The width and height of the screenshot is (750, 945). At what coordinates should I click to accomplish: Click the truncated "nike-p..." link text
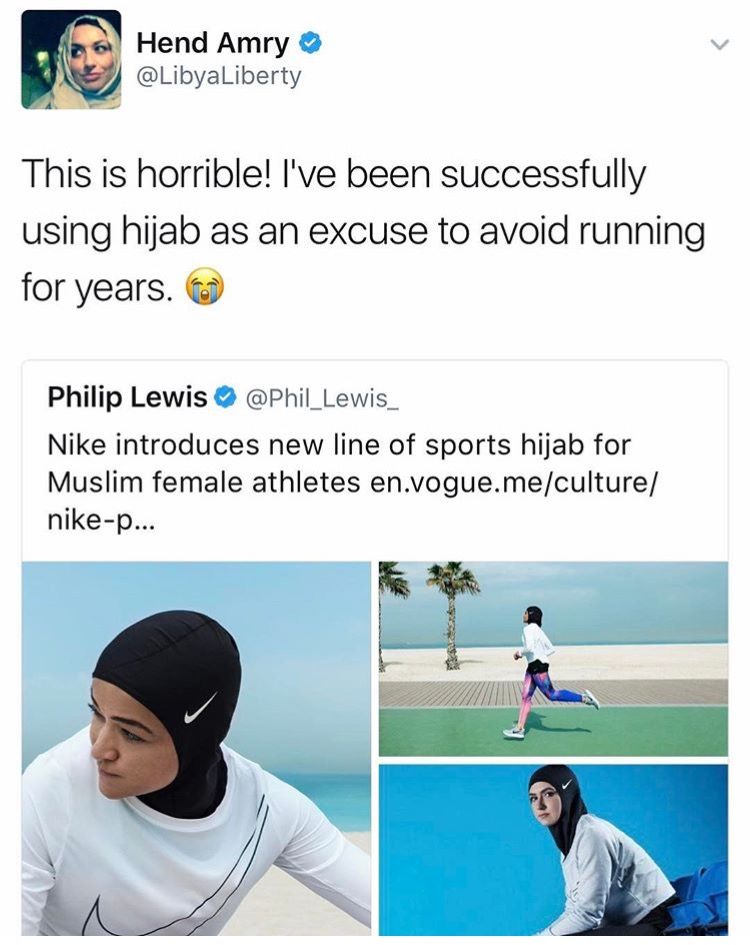click(x=100, y=519)
